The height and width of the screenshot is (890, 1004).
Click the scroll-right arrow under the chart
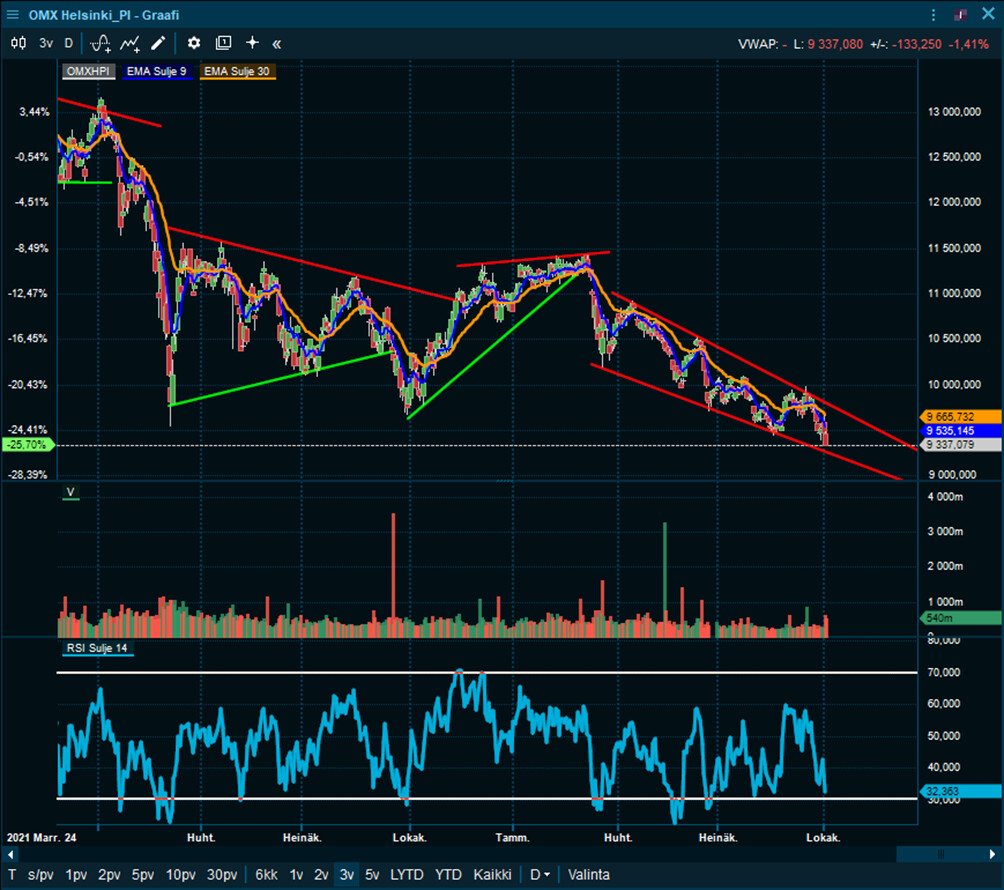point(992,854)
